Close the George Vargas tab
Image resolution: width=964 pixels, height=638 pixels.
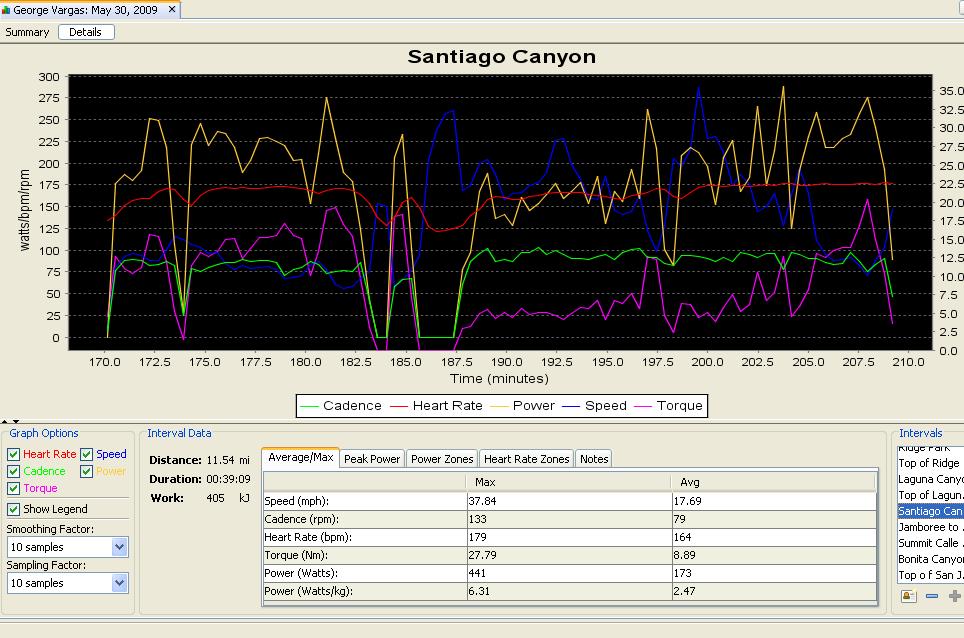[172, 10]
